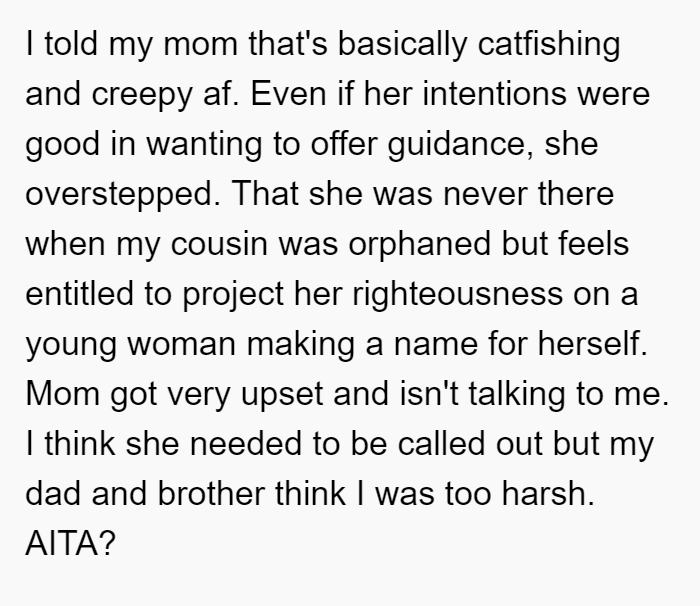This screenshot has height=606, width=700.
Task: Click the "AITA?" text at the bottom
Action: tap(71, 543)
